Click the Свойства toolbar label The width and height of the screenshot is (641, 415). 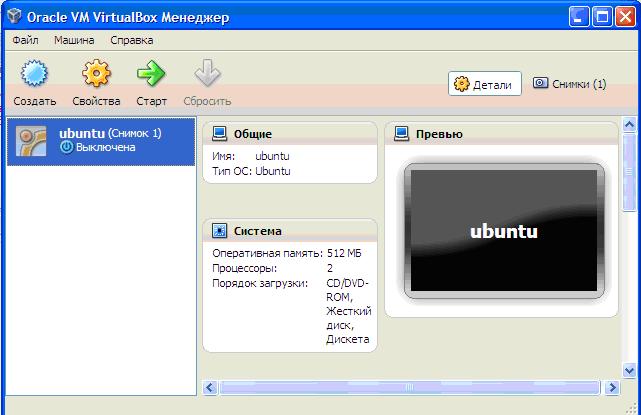[x=96, y=101]
